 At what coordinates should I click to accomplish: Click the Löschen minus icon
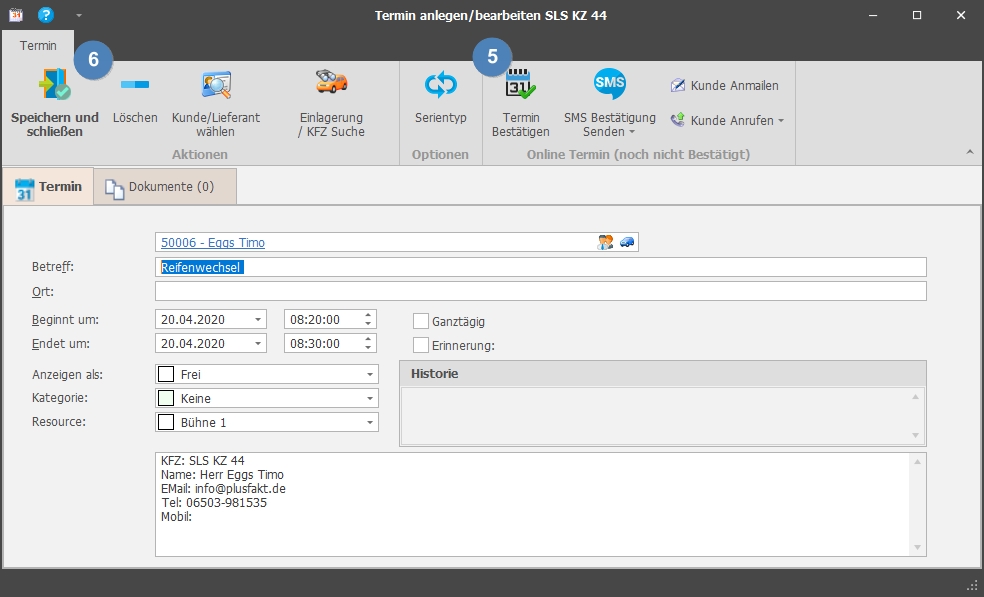tap(135, 84)
